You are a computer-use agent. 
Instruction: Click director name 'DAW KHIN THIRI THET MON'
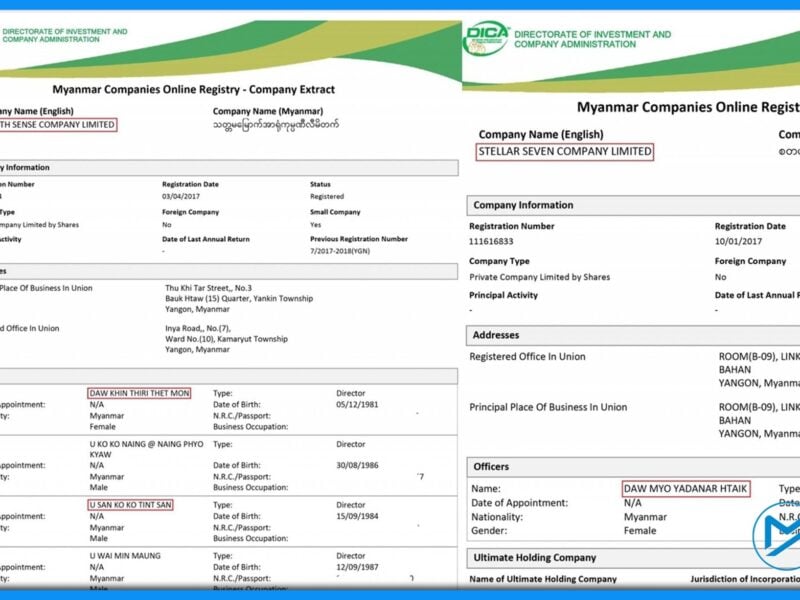coord(139,393)
